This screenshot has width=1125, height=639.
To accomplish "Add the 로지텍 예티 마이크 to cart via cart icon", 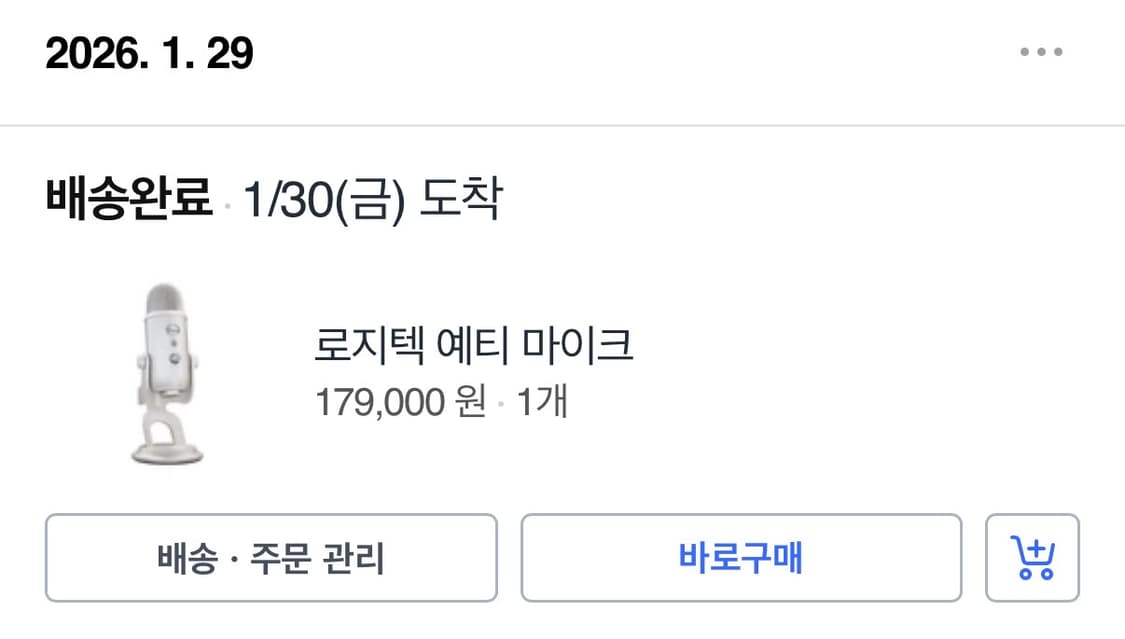I will [1034, 558].
